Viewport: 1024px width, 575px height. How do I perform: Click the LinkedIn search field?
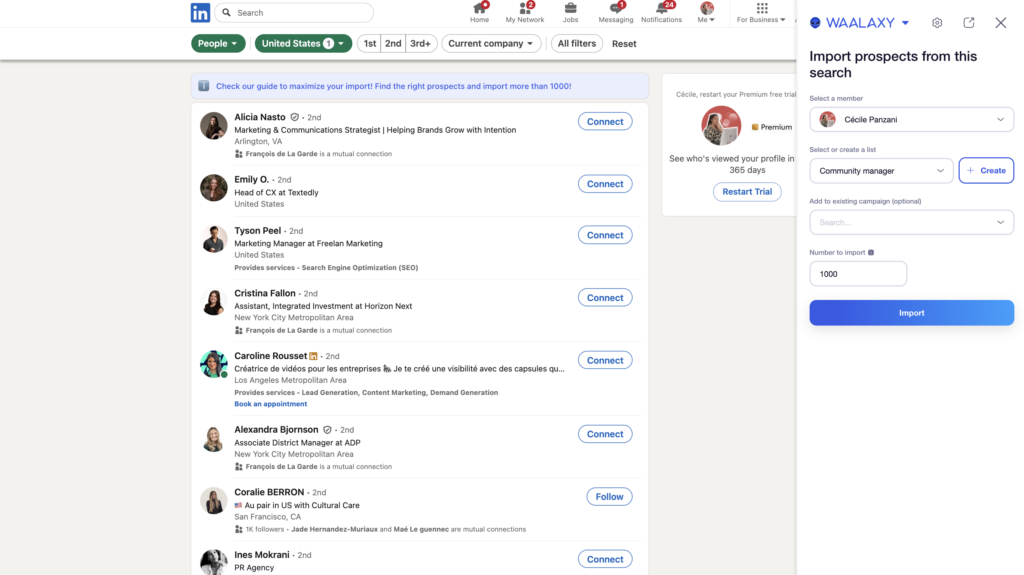point(295,12)
